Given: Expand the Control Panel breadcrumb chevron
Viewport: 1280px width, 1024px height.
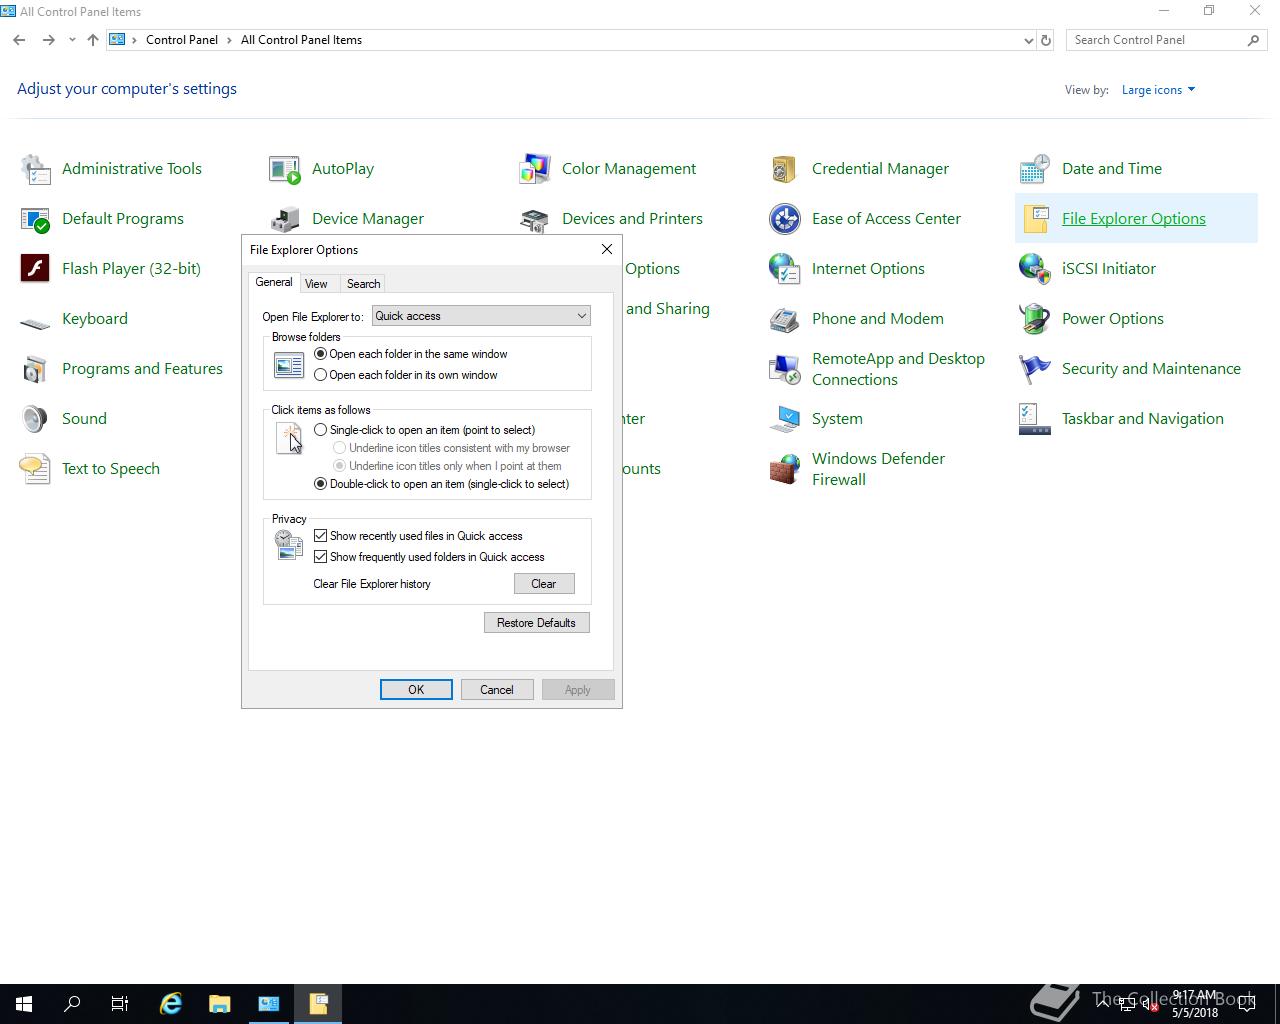Looking at the screenshot, I should pos(229,40).
